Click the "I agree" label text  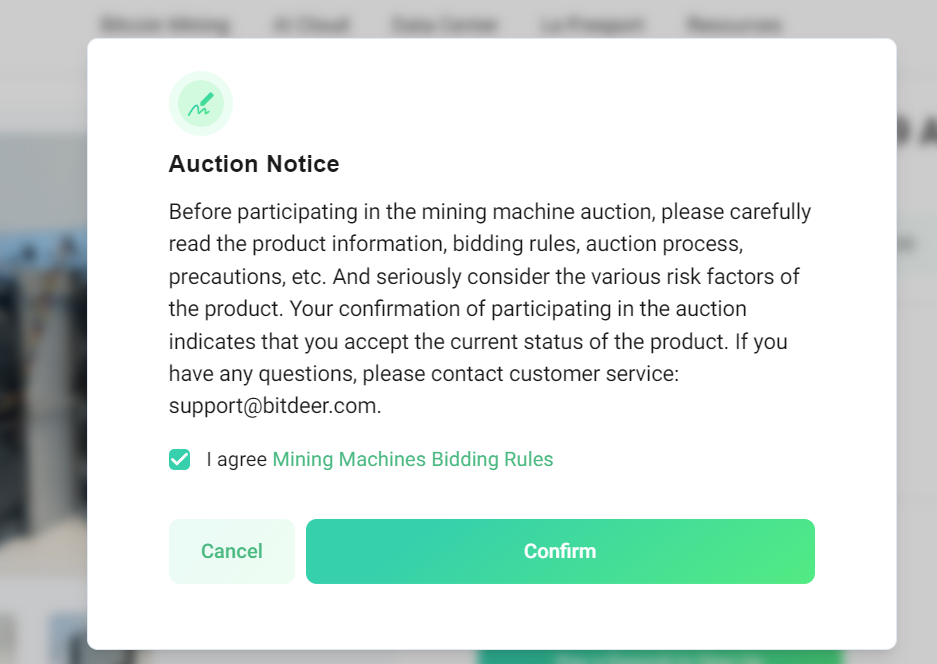point(237,460)
